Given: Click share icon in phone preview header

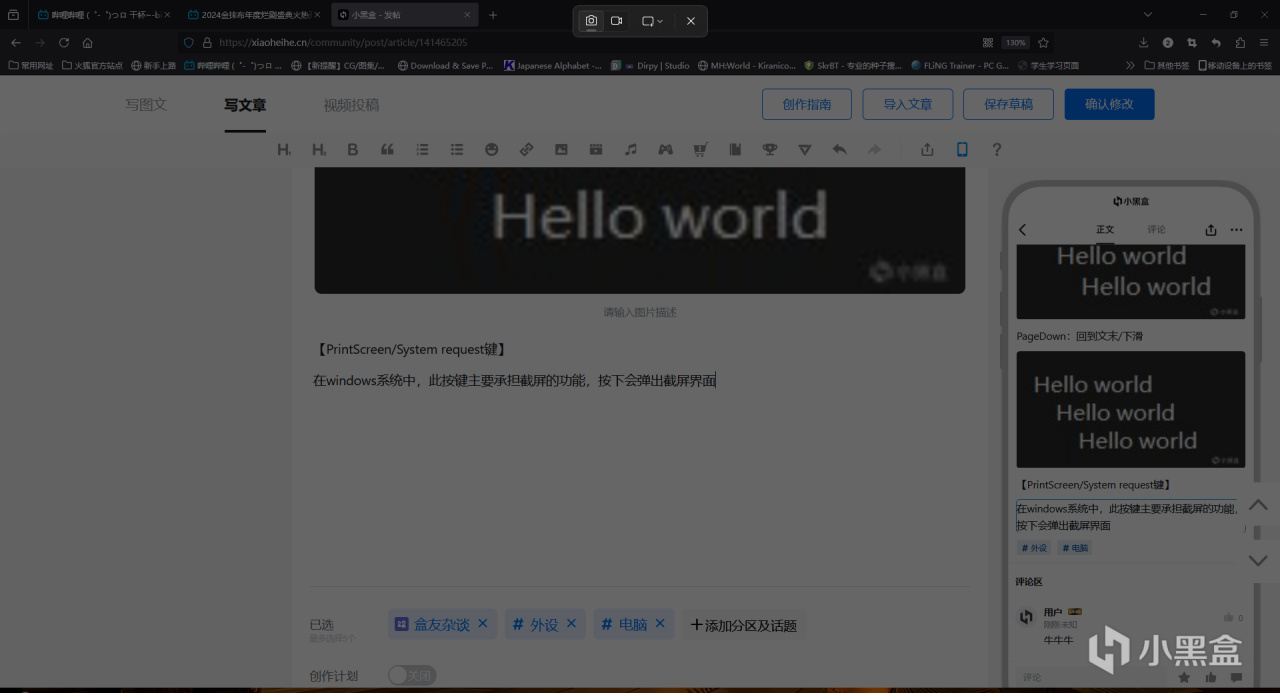Looking at the screenshot, I should pos(1211,230).
